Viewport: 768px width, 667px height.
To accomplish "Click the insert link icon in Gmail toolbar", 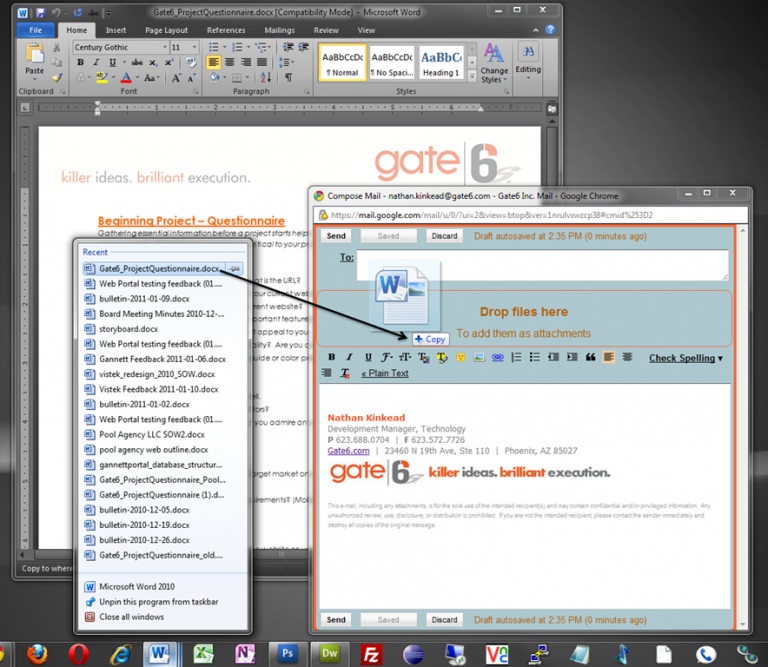I will (x=498, y=357).
